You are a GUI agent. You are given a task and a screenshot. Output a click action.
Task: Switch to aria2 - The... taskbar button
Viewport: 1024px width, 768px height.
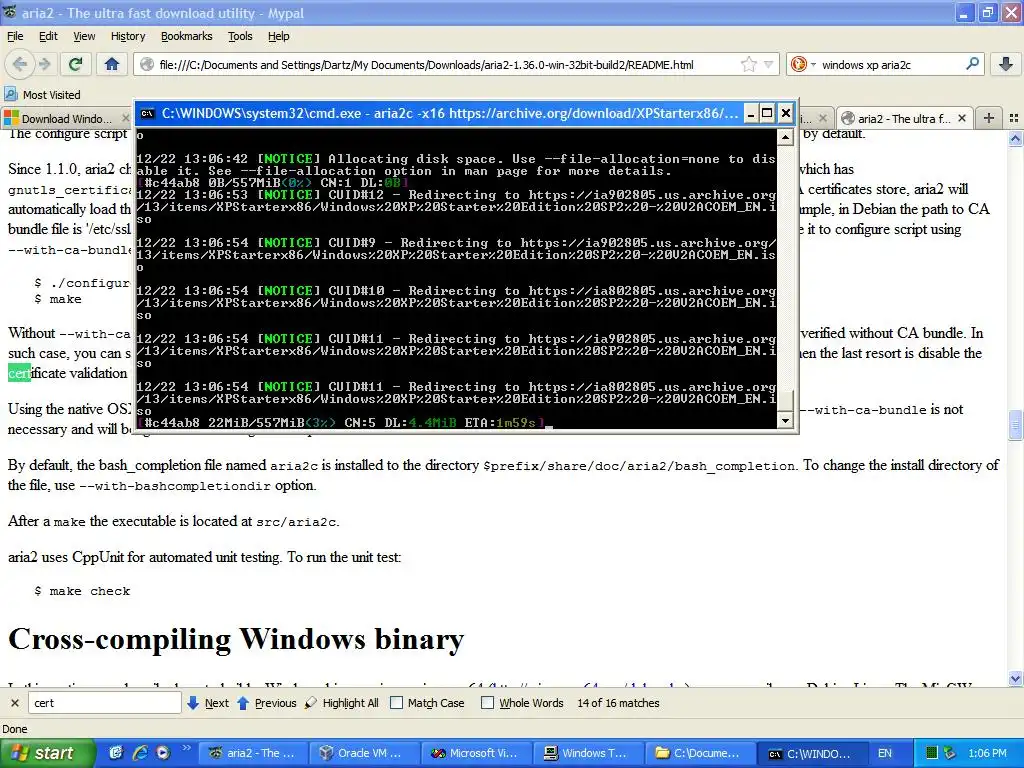click(x=251, y=753)
